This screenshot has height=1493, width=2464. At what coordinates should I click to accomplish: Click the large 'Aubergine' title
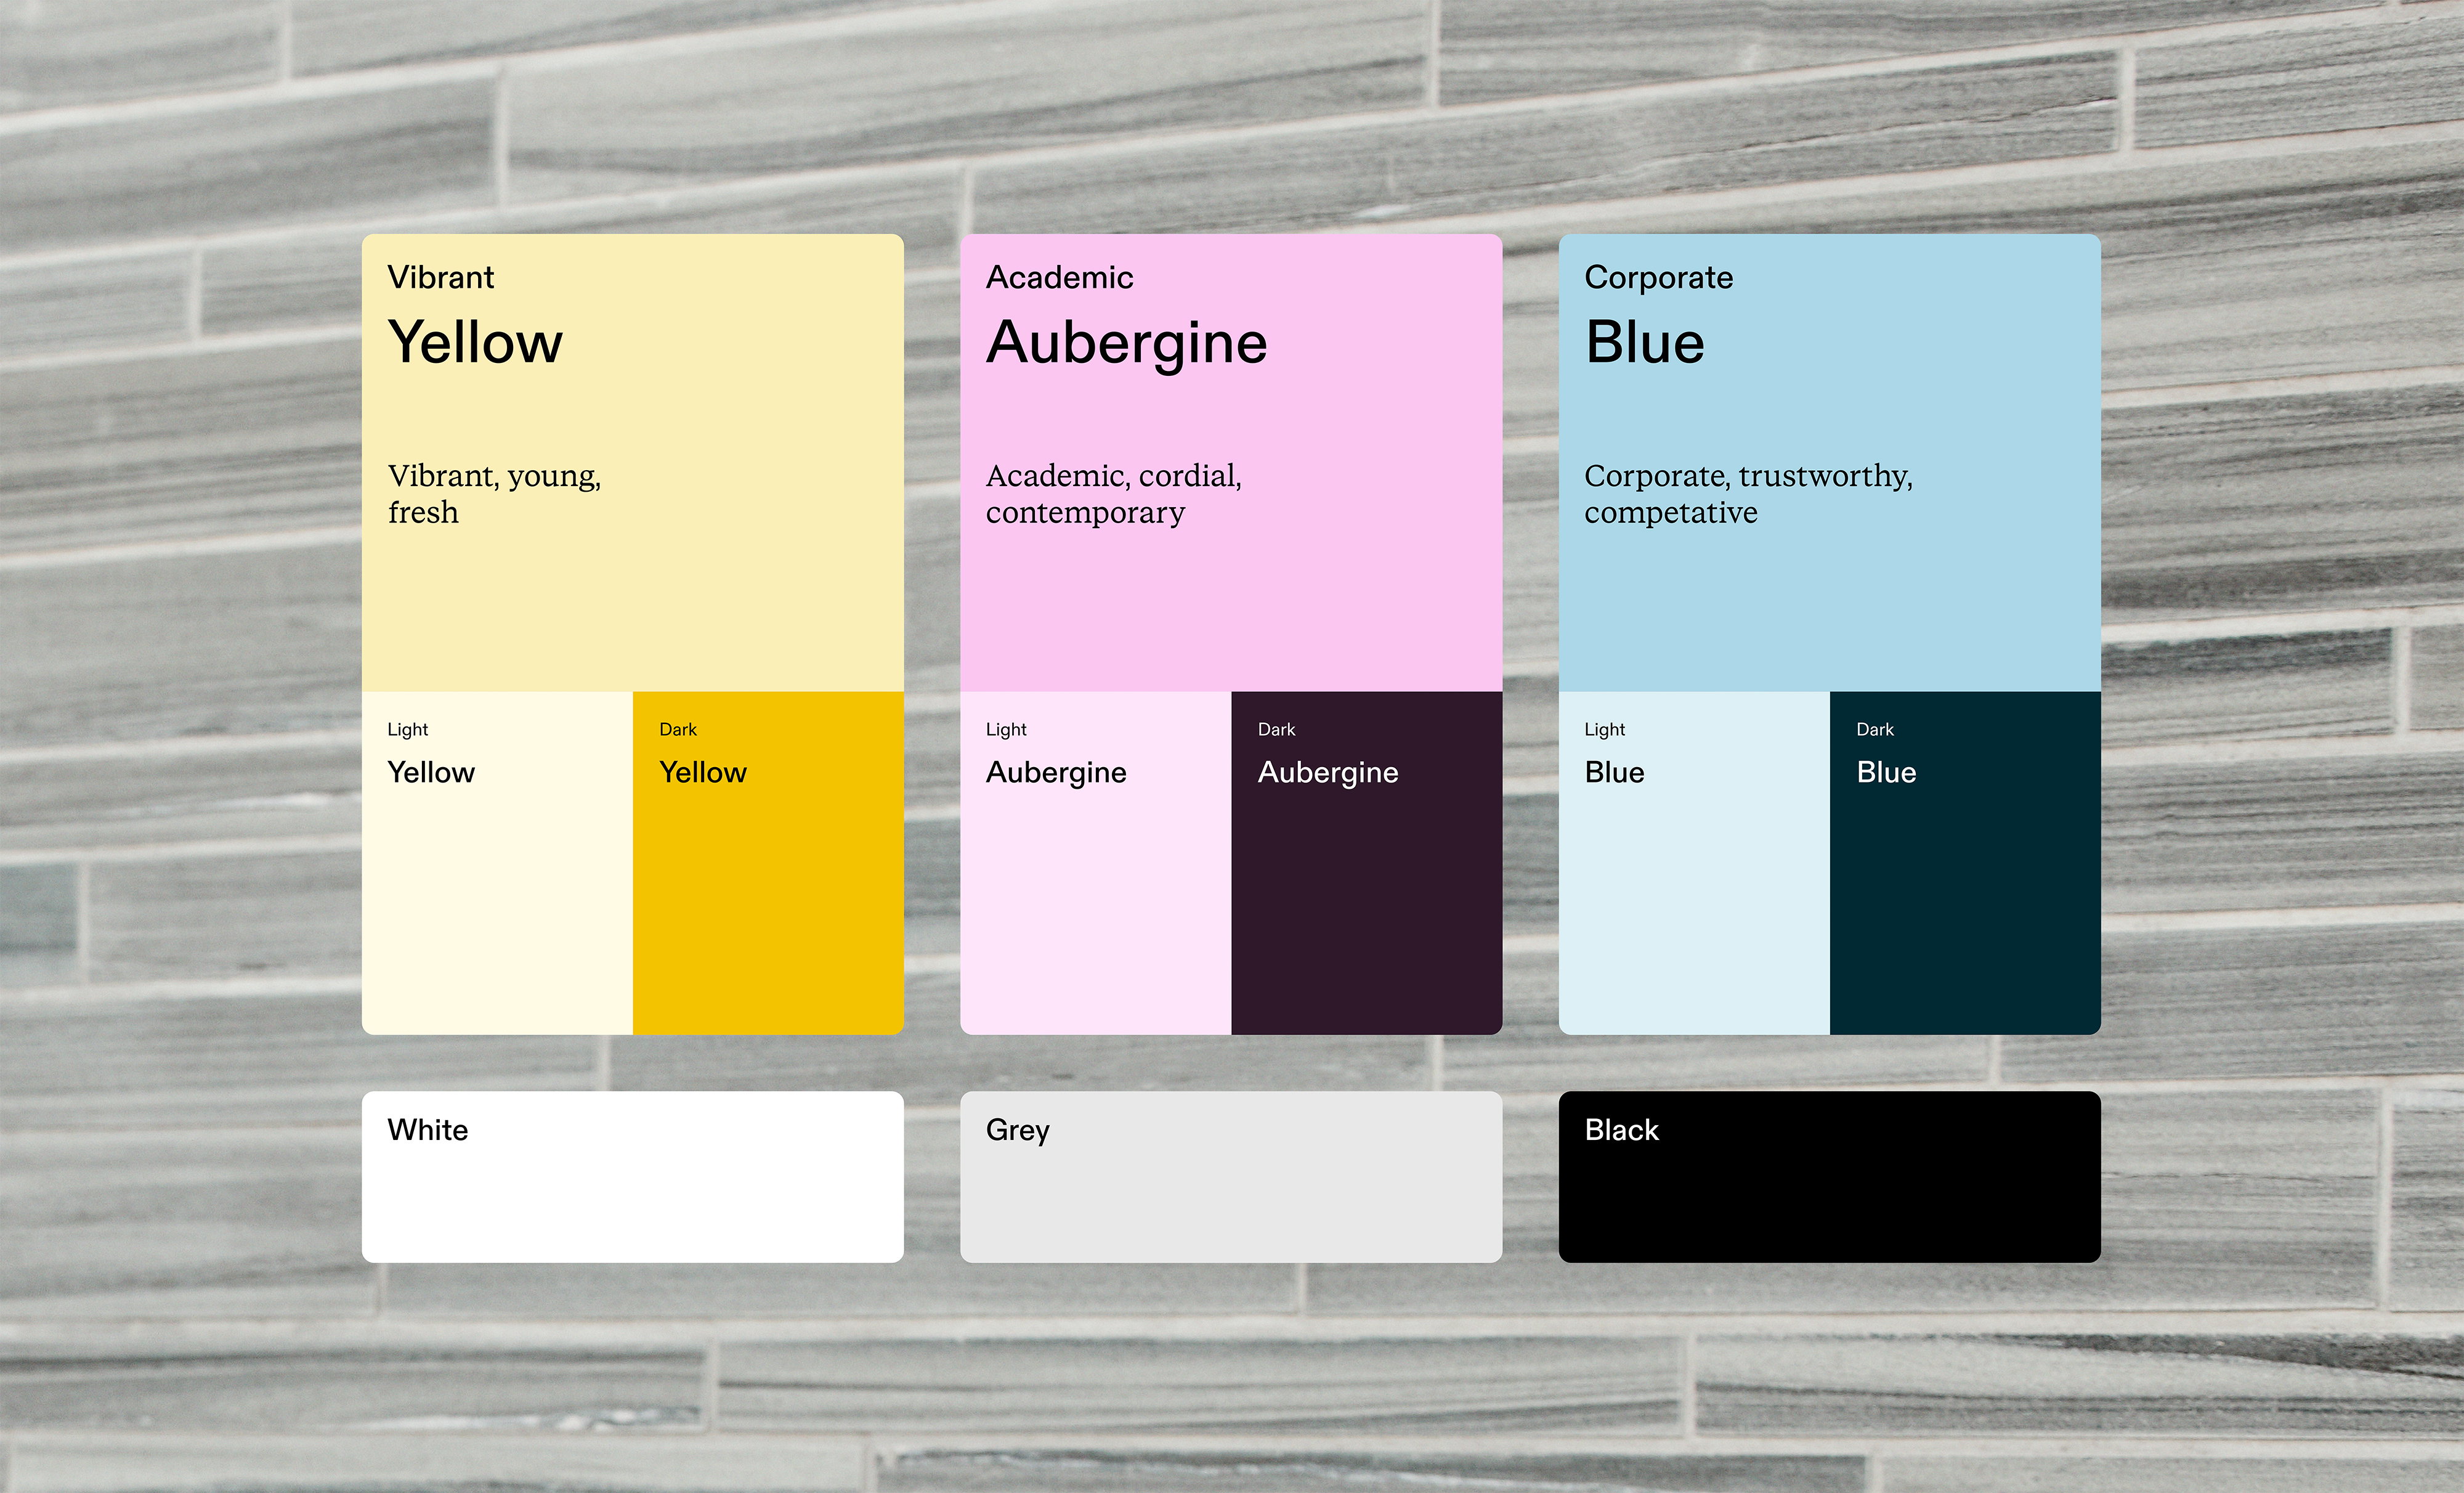1127,346
